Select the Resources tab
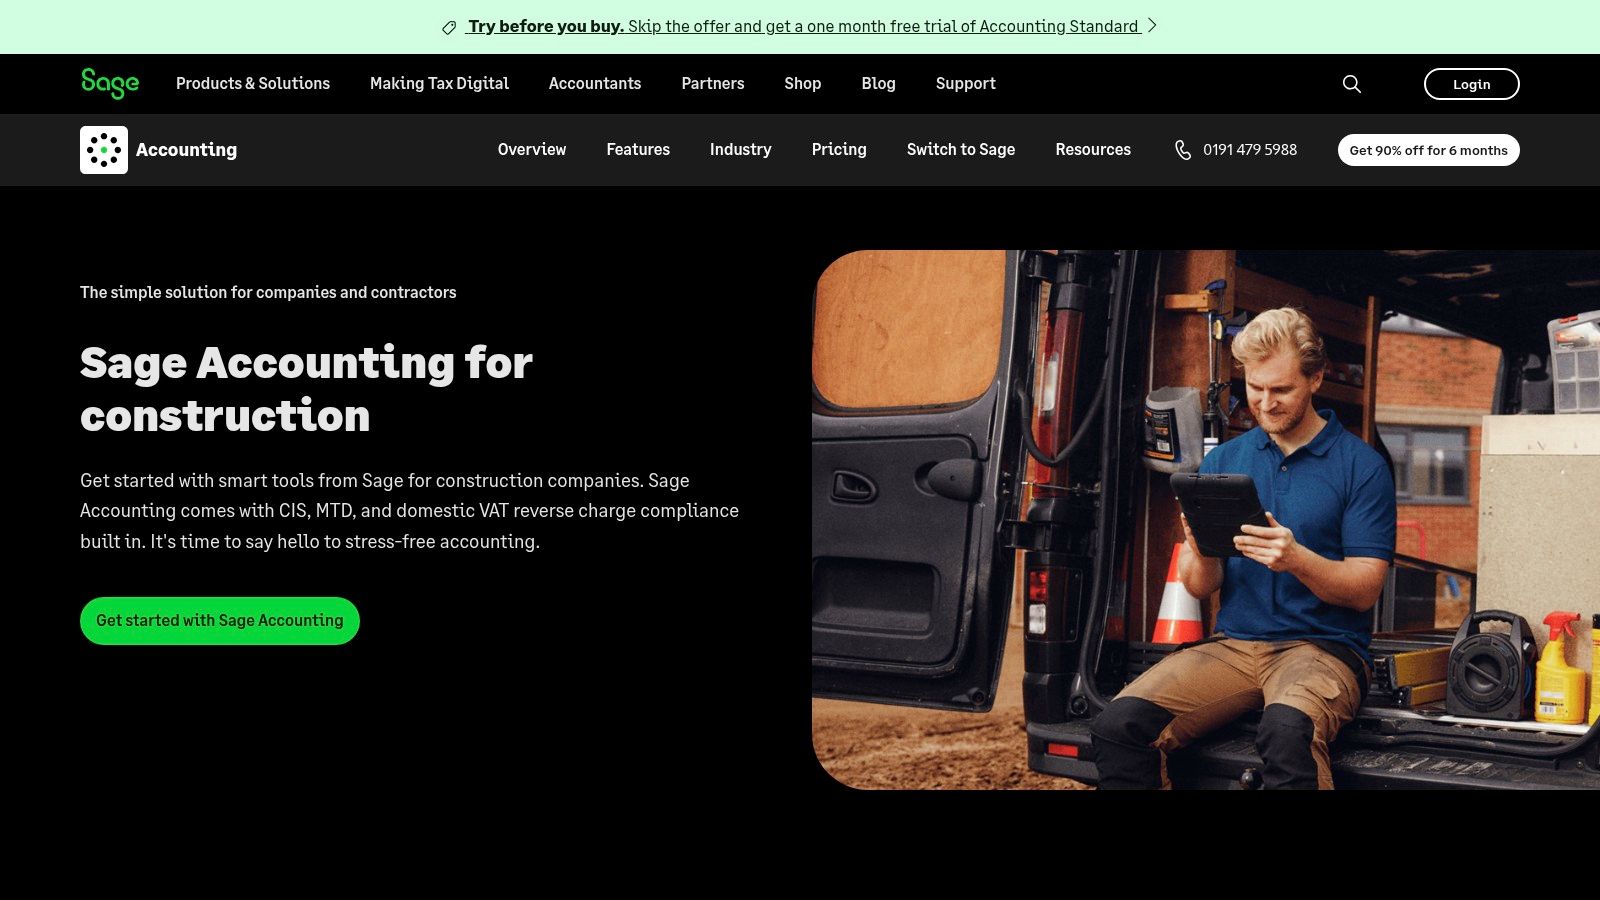This screenshot has width=1600, height=900. click(x=1093, y=149)
